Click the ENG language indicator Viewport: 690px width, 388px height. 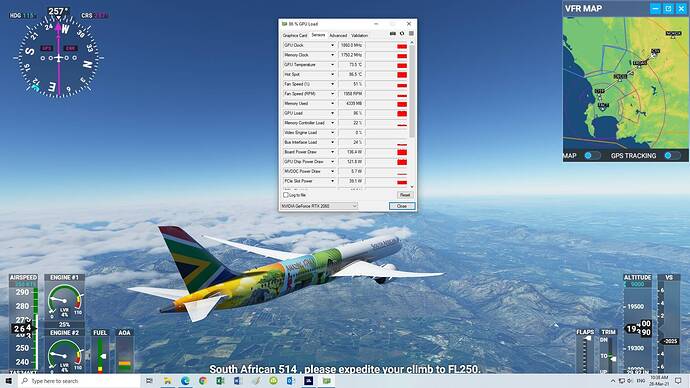pos(641,381)
